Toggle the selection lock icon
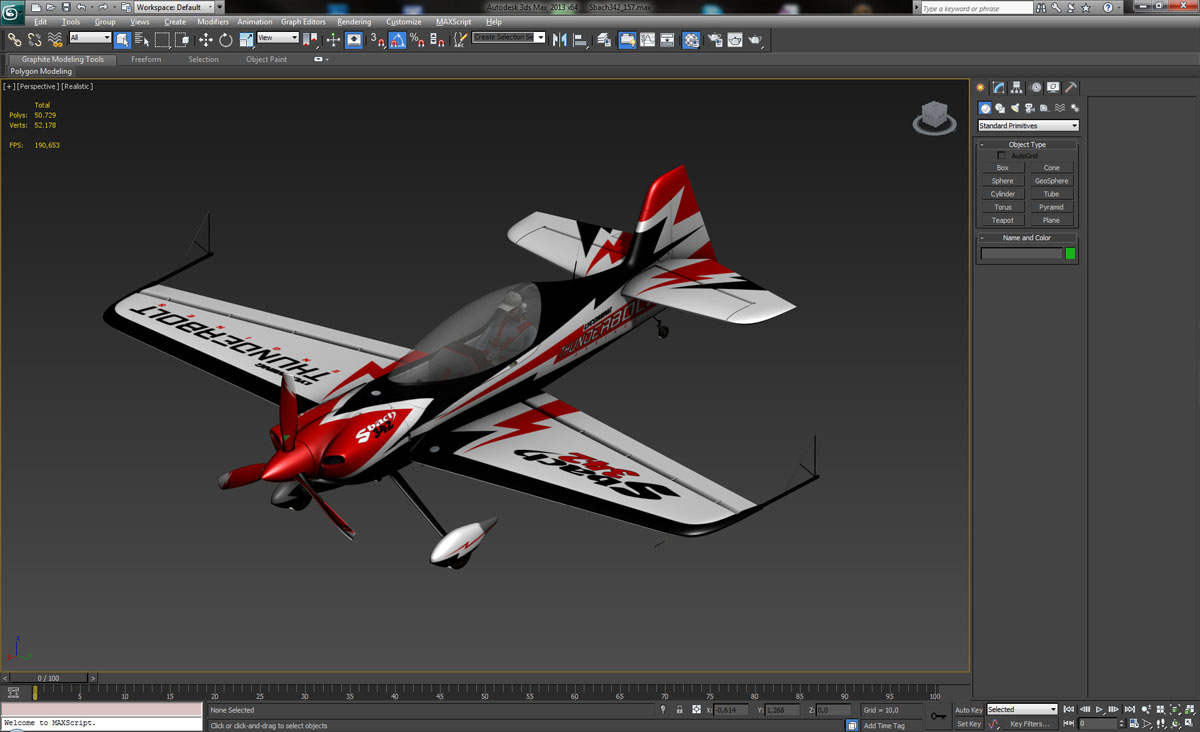1200x732 pixels. [x=679, y=710]
